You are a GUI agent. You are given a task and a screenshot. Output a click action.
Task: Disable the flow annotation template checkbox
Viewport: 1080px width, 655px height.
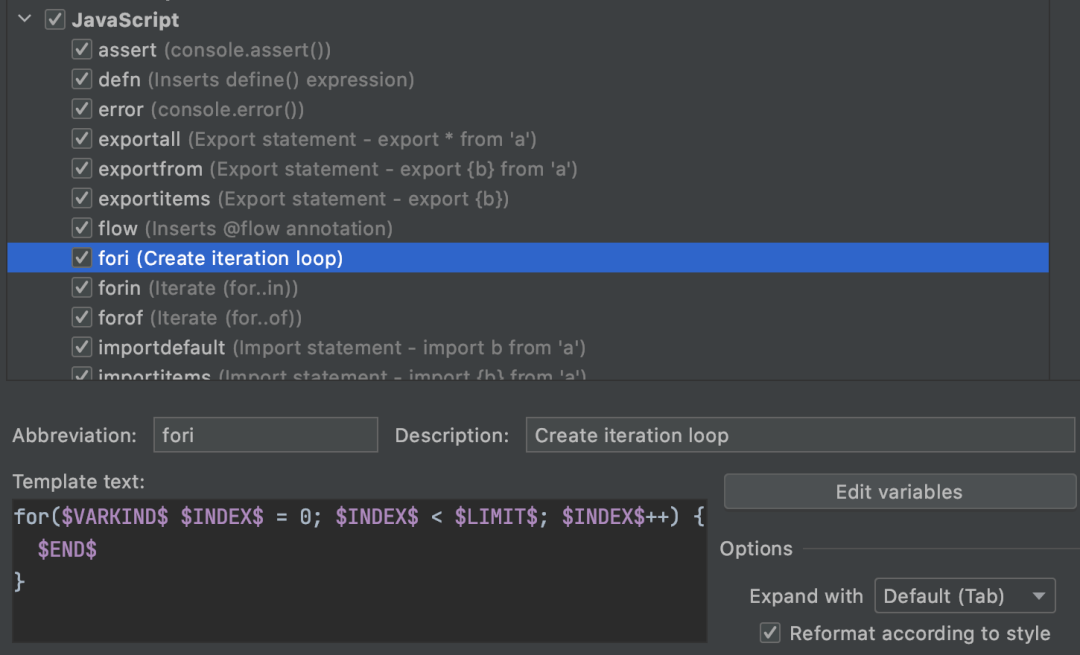(82, 229)
